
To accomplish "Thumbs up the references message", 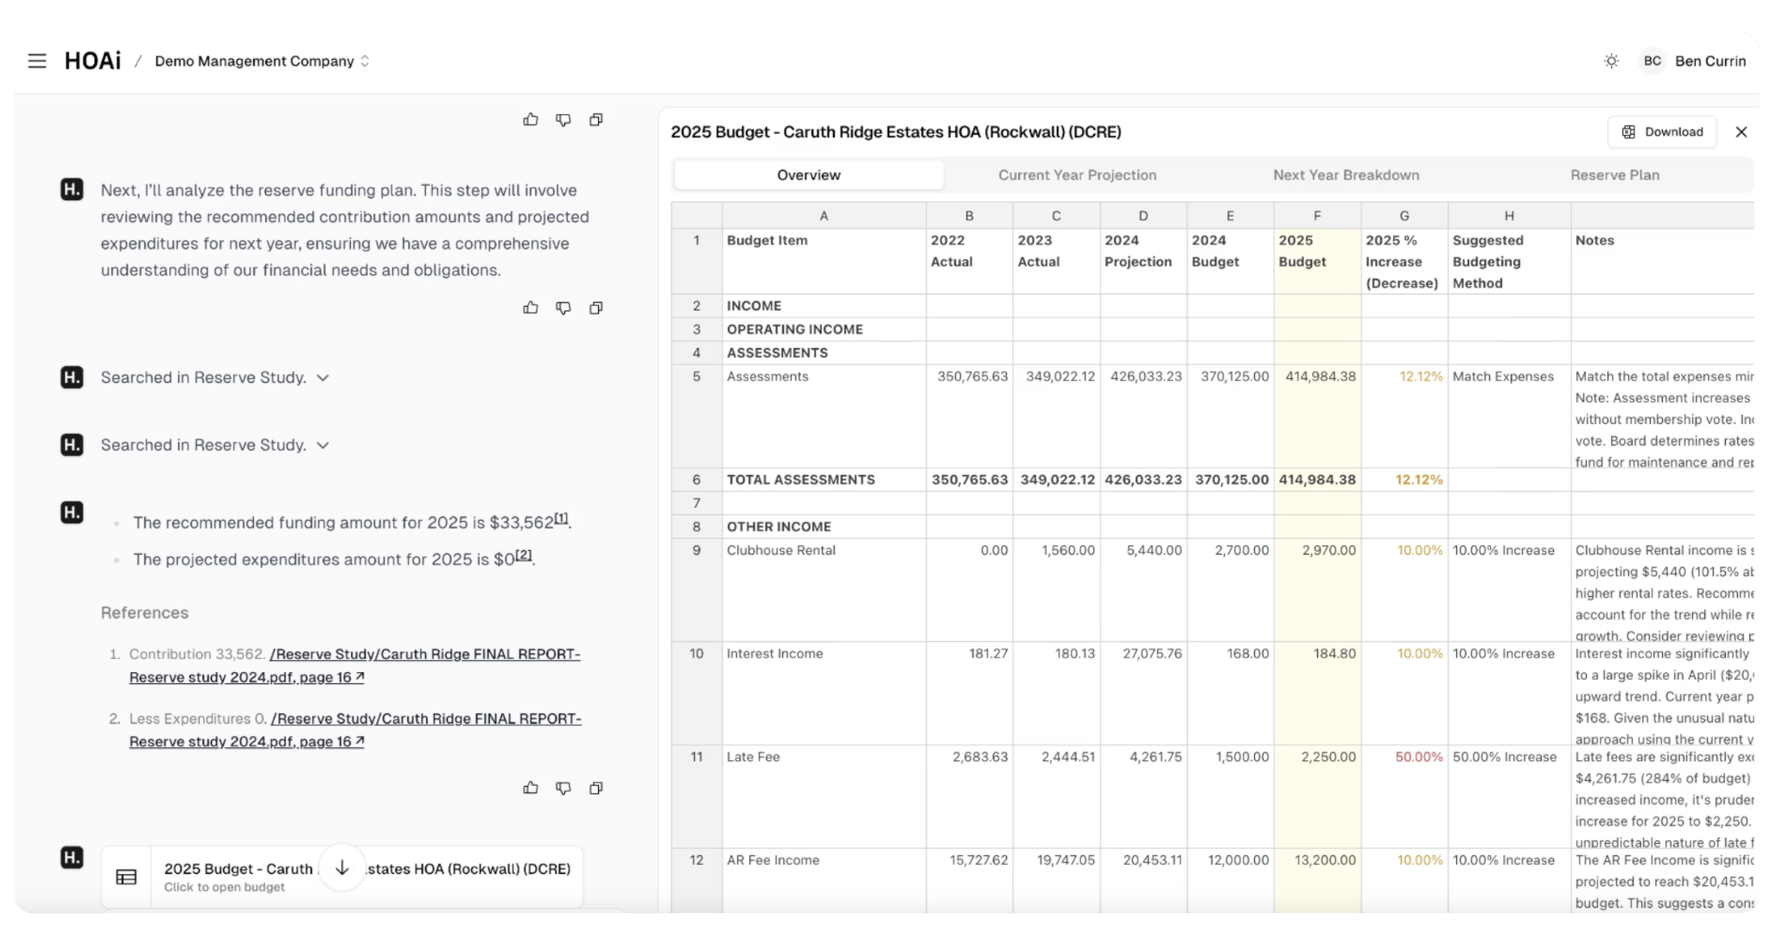I will point(530,788).
